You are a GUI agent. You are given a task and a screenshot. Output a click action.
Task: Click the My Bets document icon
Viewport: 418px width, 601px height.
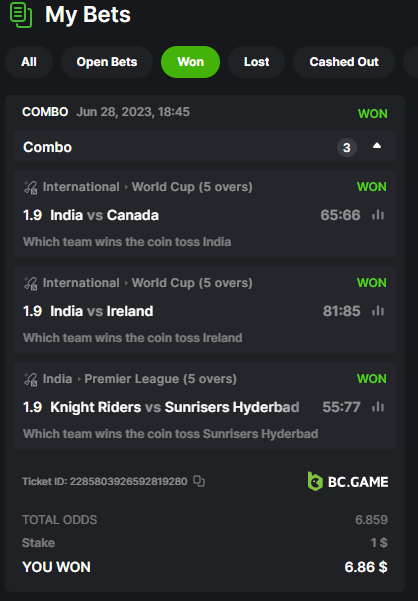pyautogui.click(x=21, y=15)
